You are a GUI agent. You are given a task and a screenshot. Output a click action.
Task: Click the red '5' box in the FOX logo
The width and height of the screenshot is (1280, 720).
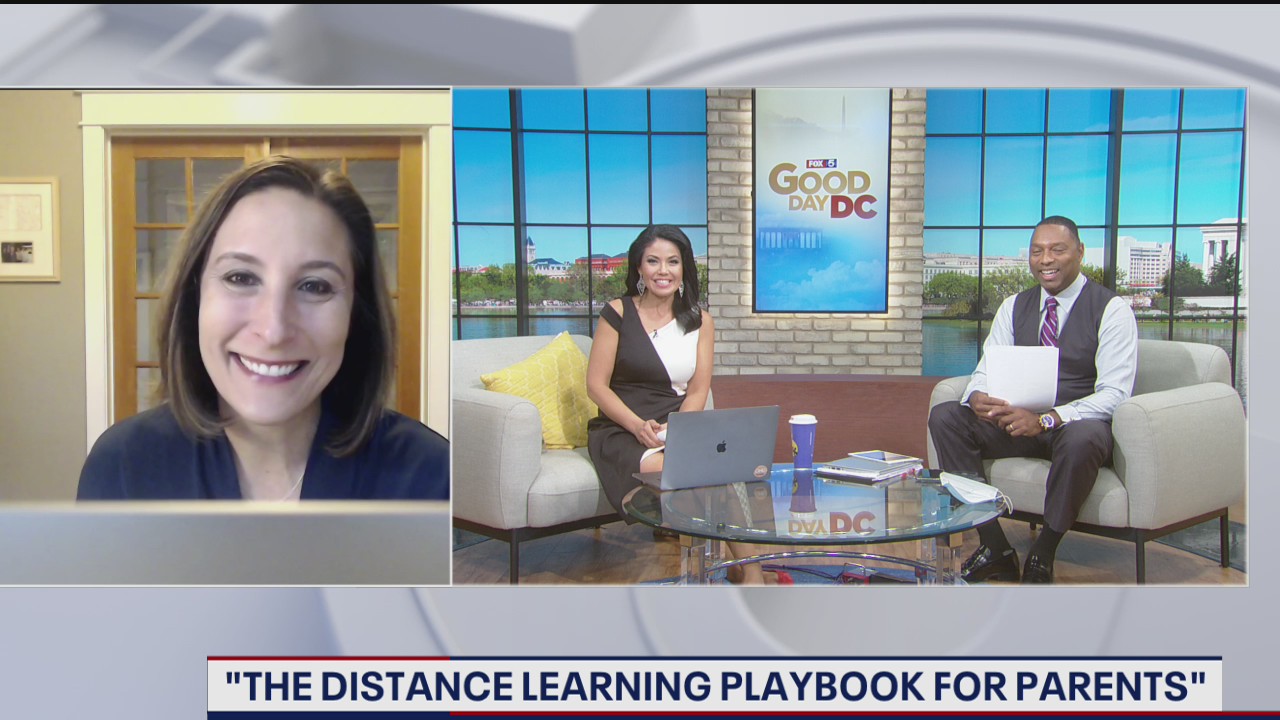click(x=833, y=163)
